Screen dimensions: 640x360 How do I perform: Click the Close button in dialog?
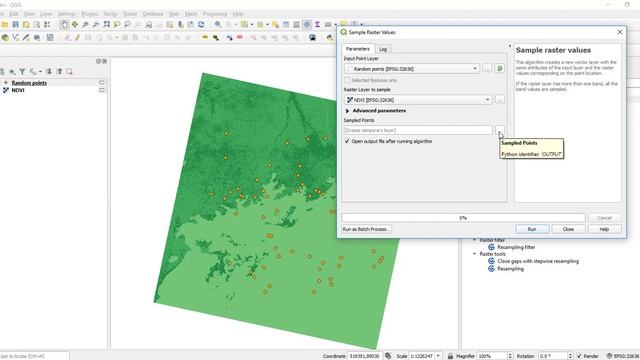[x=568, y=229]
